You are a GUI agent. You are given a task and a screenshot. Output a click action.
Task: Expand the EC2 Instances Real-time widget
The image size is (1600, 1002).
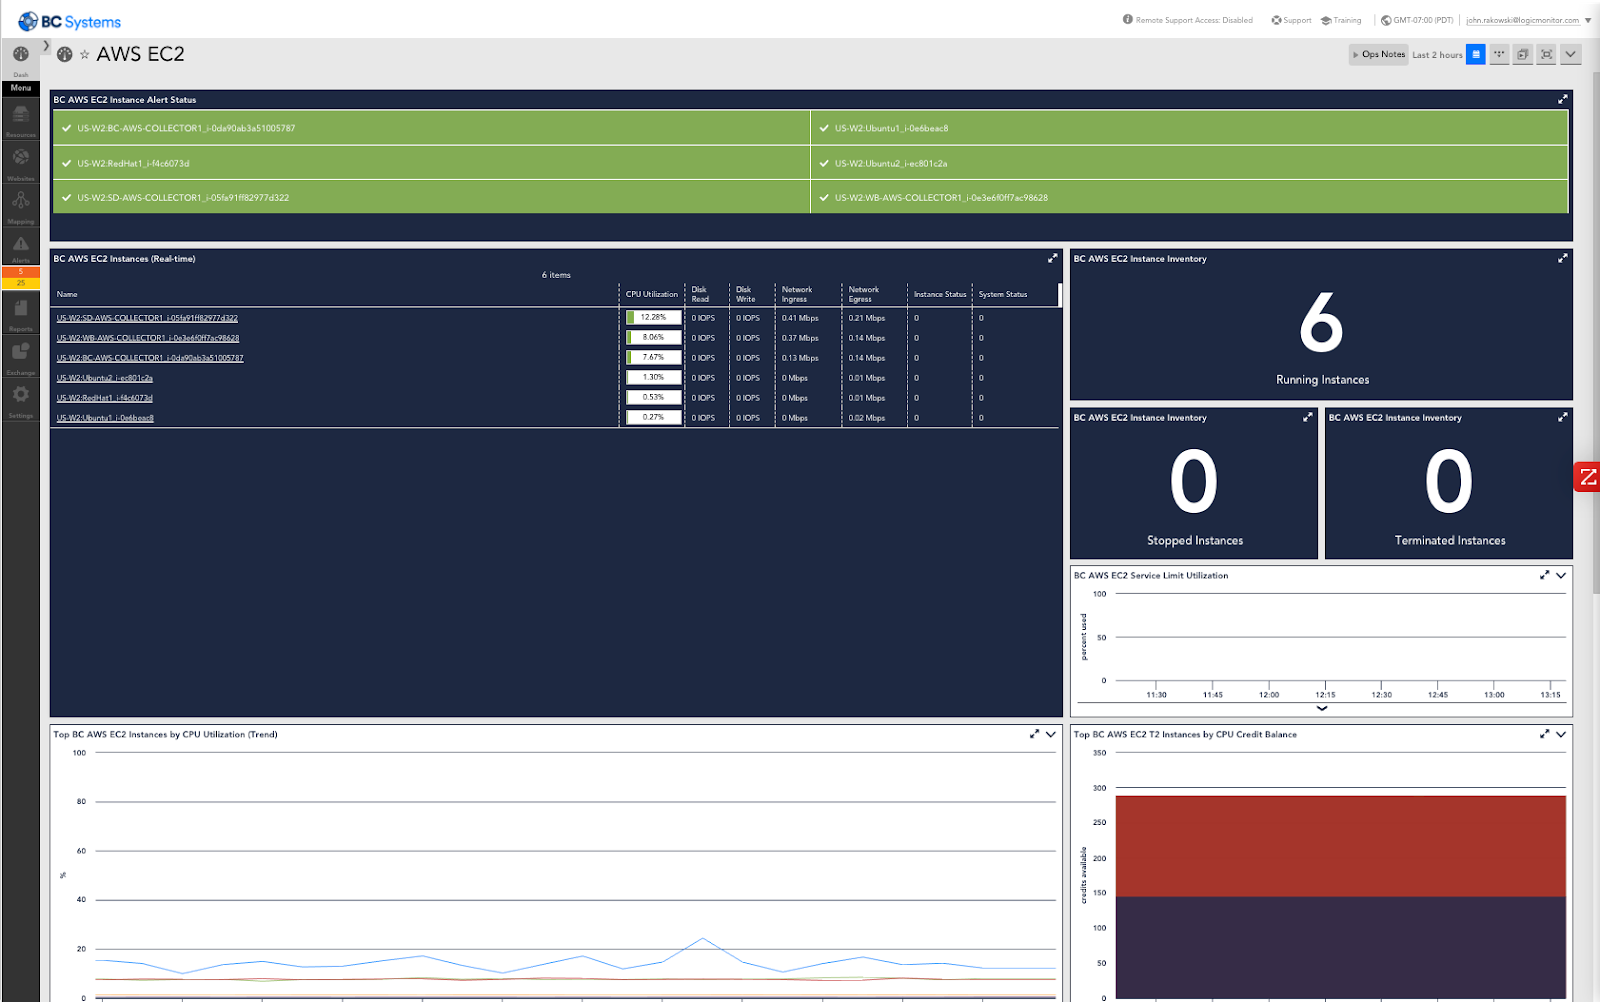(1052, 258)
